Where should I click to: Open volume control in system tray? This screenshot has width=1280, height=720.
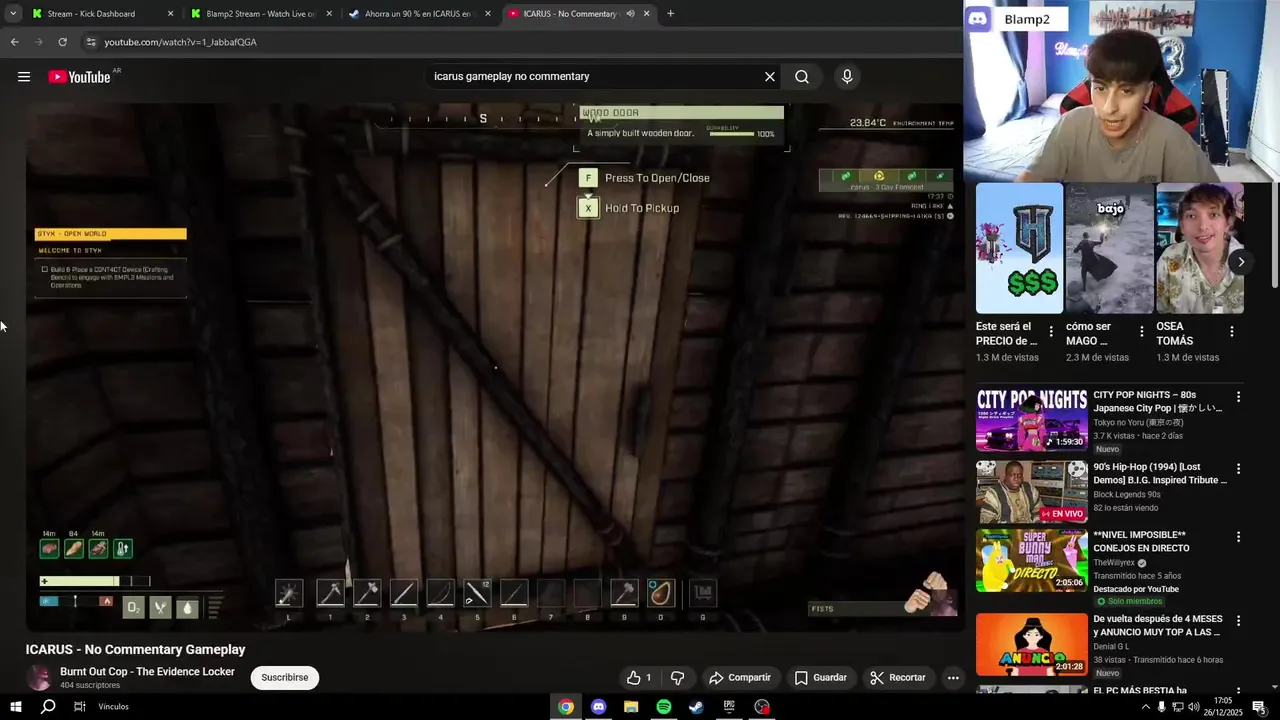pyautogui.click(x=1194, y=707)
